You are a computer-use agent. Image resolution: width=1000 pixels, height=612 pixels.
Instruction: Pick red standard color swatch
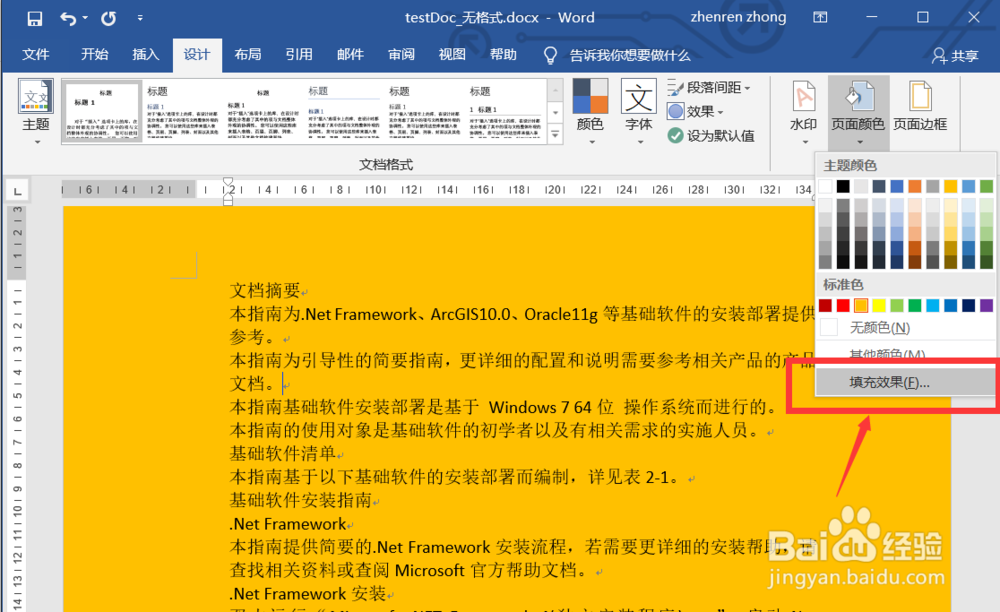pos(843,305)
